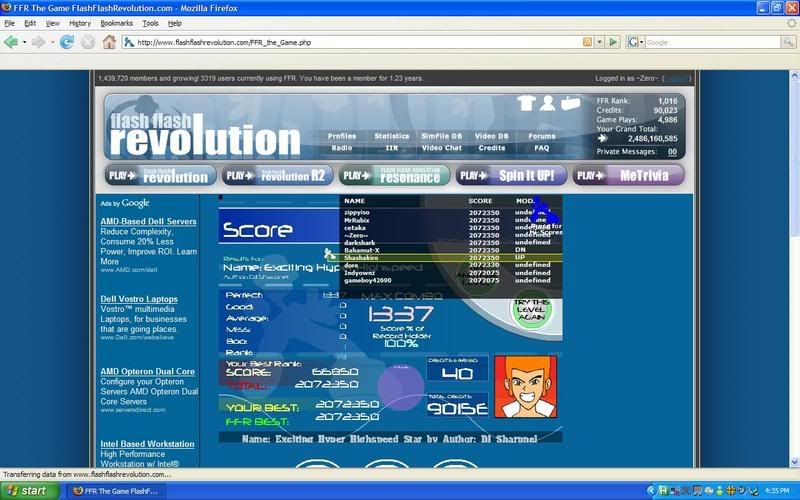Open the Tools menu
The height and width of the screenshot is (500, 800).
[x=150, y=22]
